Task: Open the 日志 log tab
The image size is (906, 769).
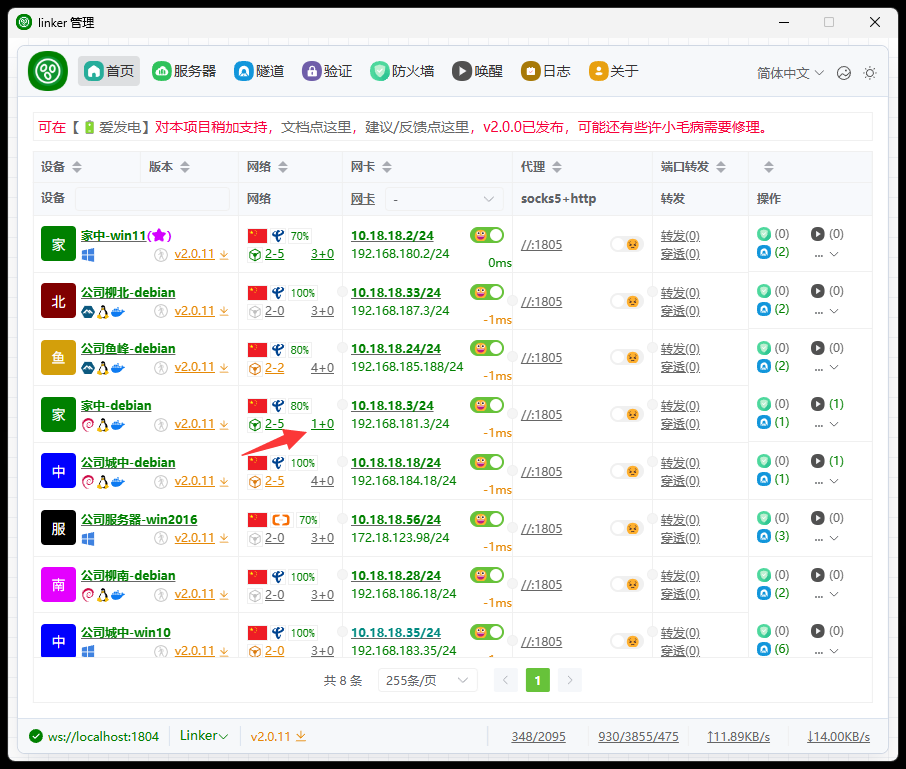Action: (x=546, y=71)
